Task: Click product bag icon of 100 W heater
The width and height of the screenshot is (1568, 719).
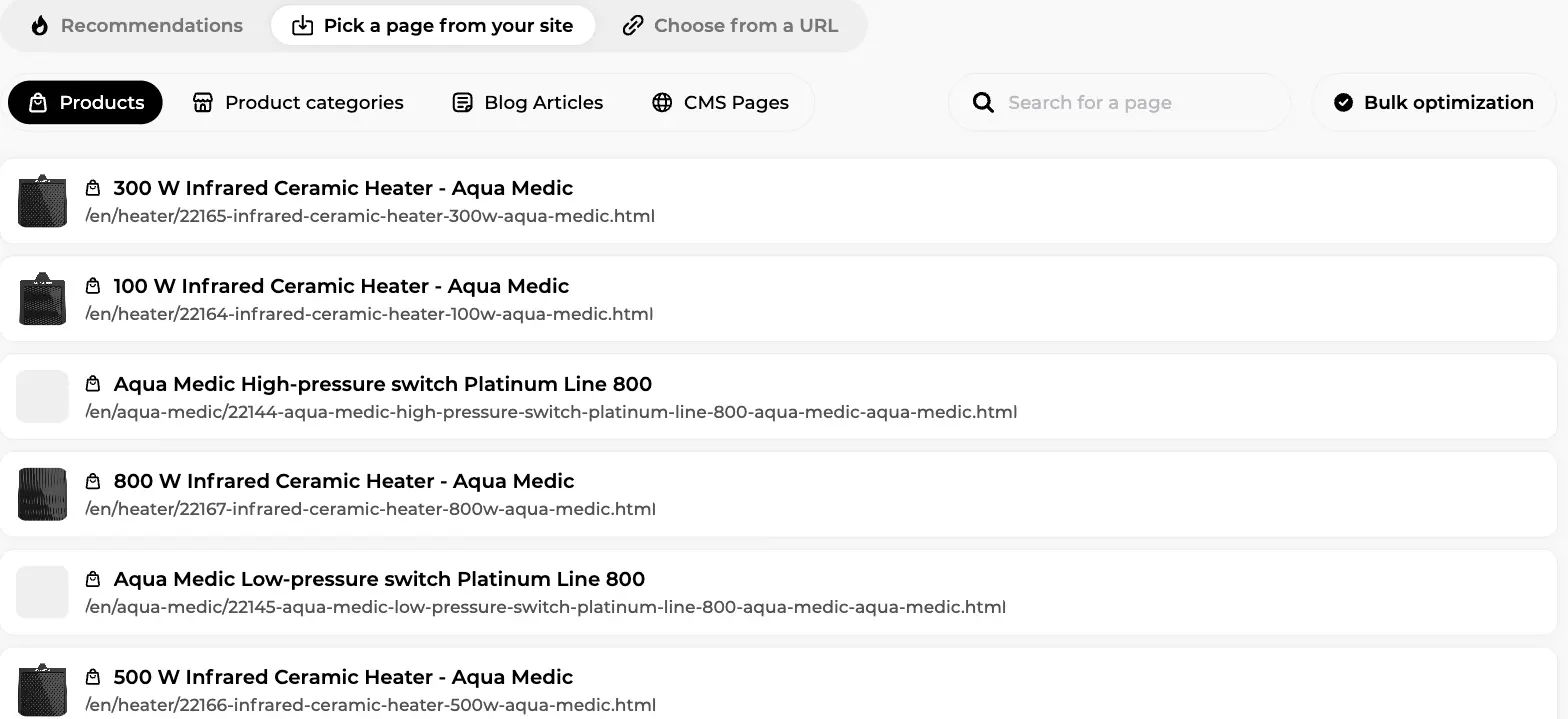Action: [x=93, y=286]
